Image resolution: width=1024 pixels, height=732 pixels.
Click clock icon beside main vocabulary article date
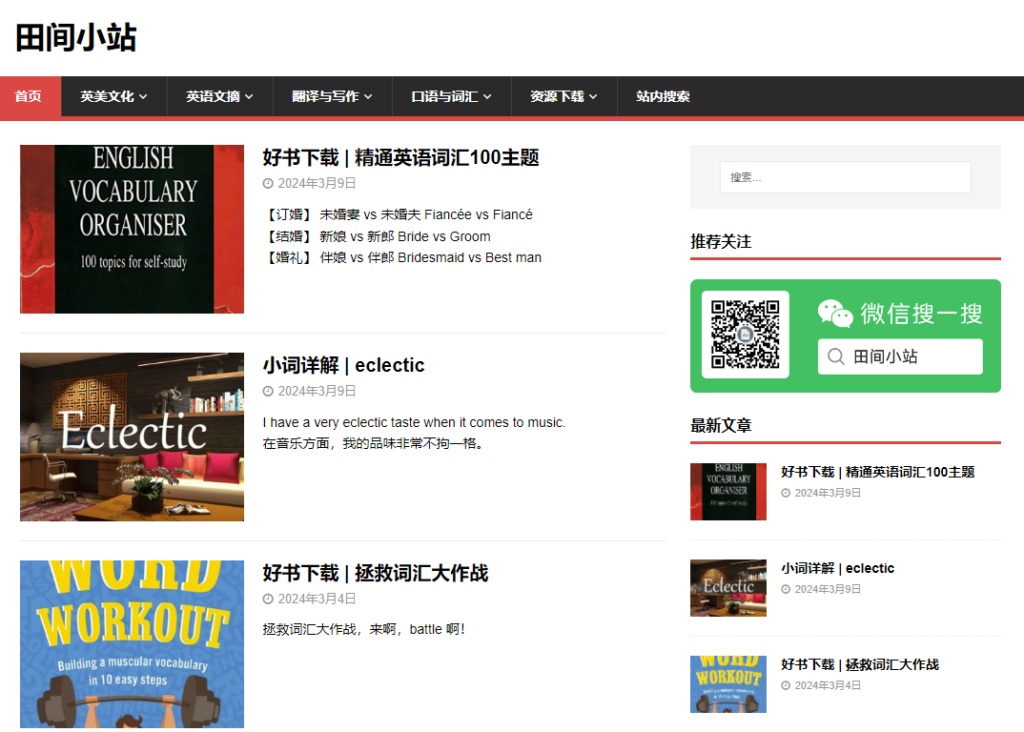pyautogui.click(x=268, y=183)
